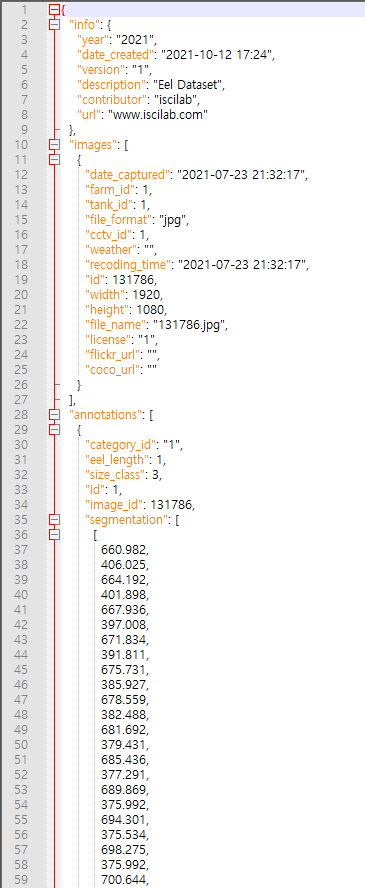Image resolution: width=365 pixels, height=888 pixels.
Task: Collapse the root brace fold on line 1
Action: (54, 10)
